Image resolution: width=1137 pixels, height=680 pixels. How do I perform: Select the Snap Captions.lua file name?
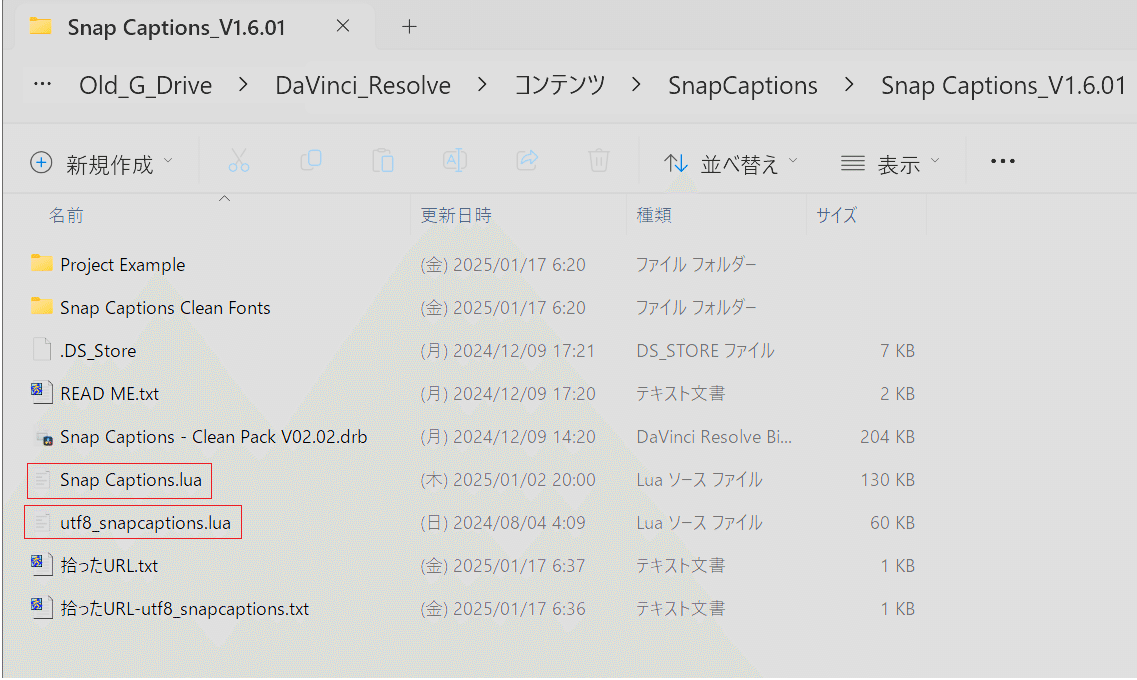click(131, 480)
